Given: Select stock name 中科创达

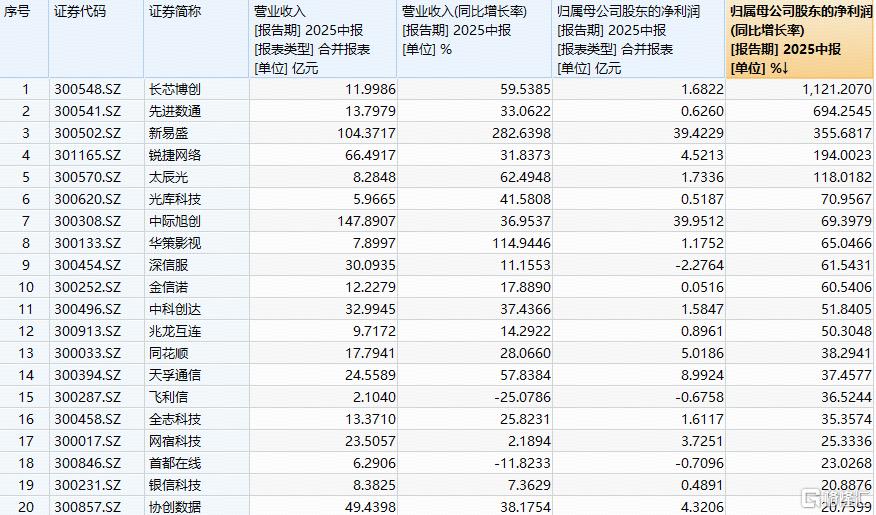Looking at the screenshot, I should pos(175,309).
